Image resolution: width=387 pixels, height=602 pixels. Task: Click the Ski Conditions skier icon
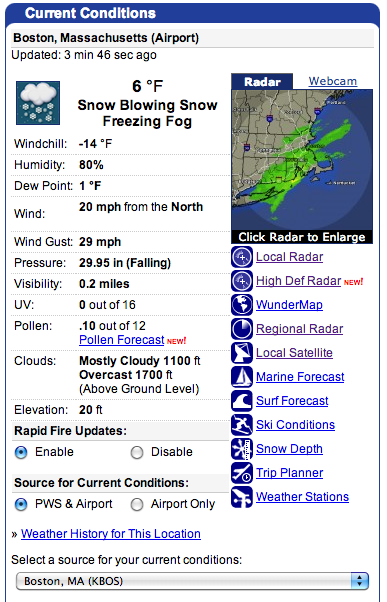click(242, 425)
